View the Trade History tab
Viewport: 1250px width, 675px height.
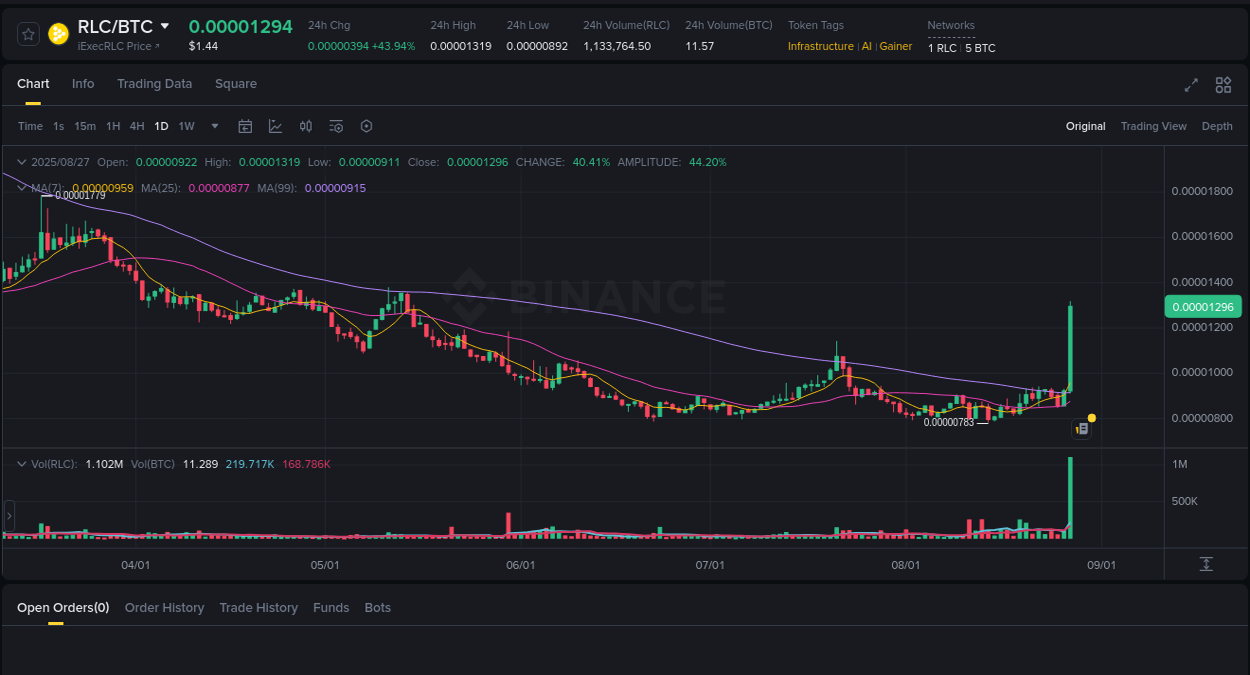(258, 608)
